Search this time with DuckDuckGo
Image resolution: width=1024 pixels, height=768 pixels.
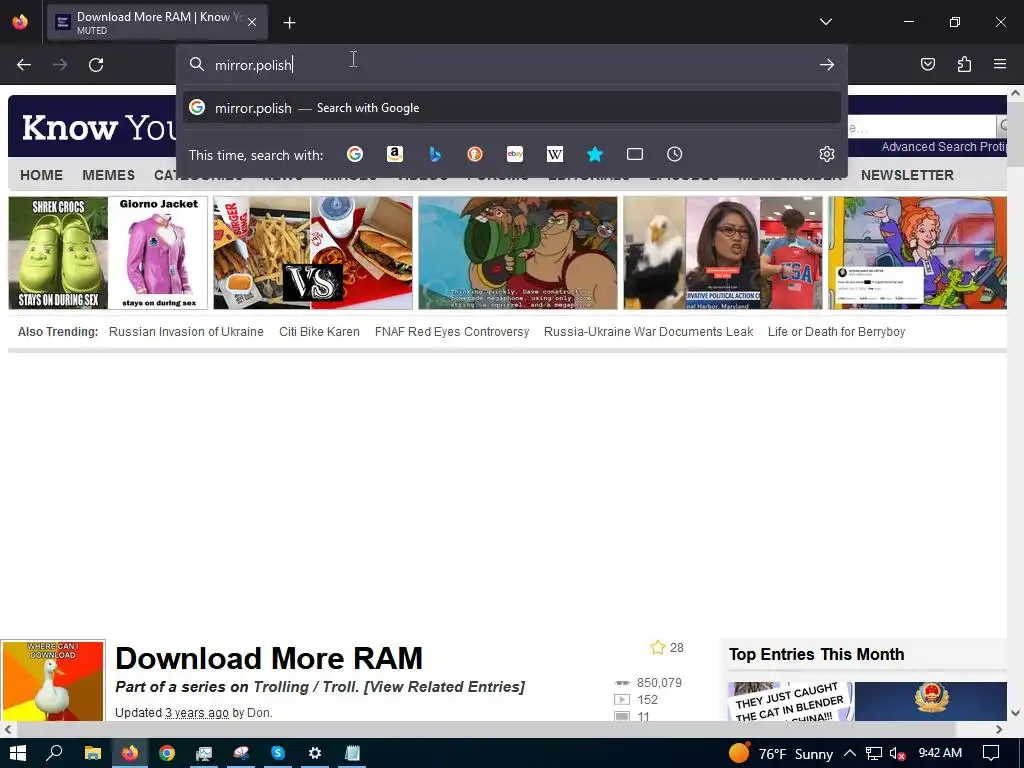coord(475,154)
